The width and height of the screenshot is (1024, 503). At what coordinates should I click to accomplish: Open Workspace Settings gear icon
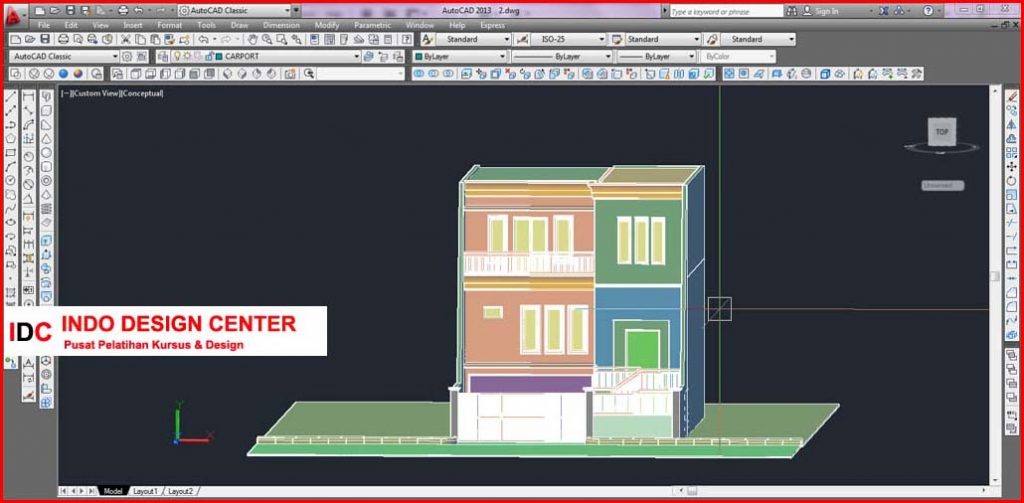coord(127,57)
